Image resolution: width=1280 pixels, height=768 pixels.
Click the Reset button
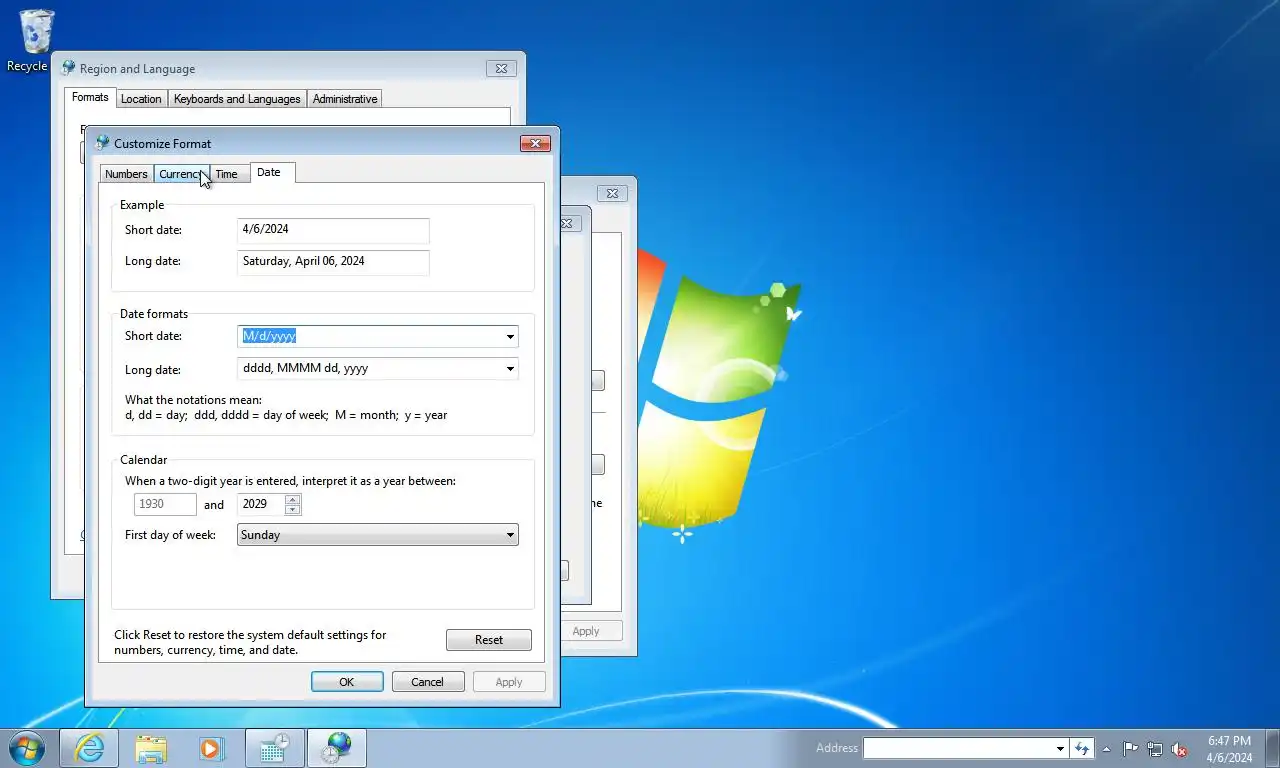(x=489, y=640)
